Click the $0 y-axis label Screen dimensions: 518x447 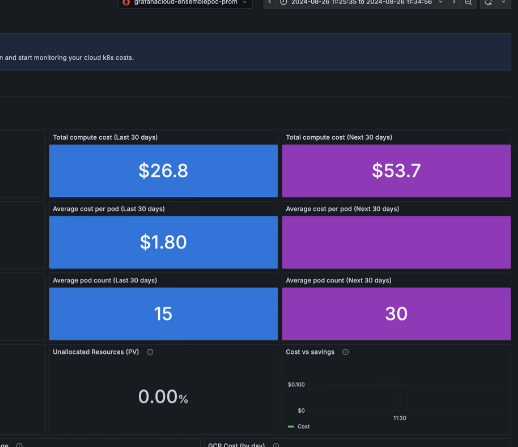[301, 411]
